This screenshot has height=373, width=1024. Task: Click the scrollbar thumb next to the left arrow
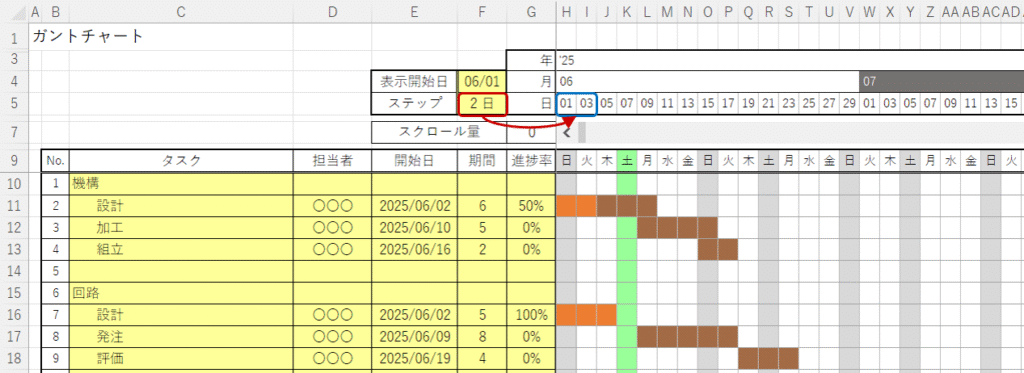click(x=582, y=132)
